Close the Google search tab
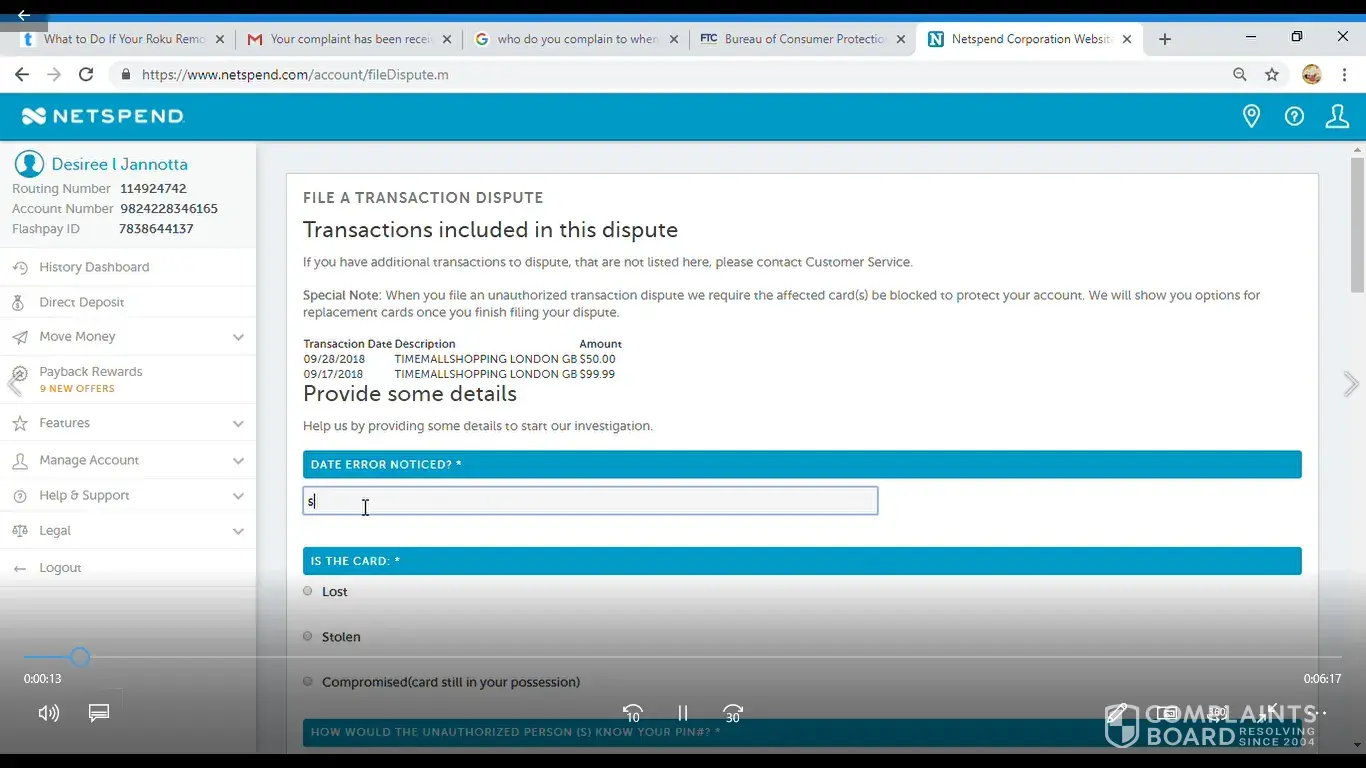The image size is (1366, 768). pyautogui.click(x=674, y=39)
